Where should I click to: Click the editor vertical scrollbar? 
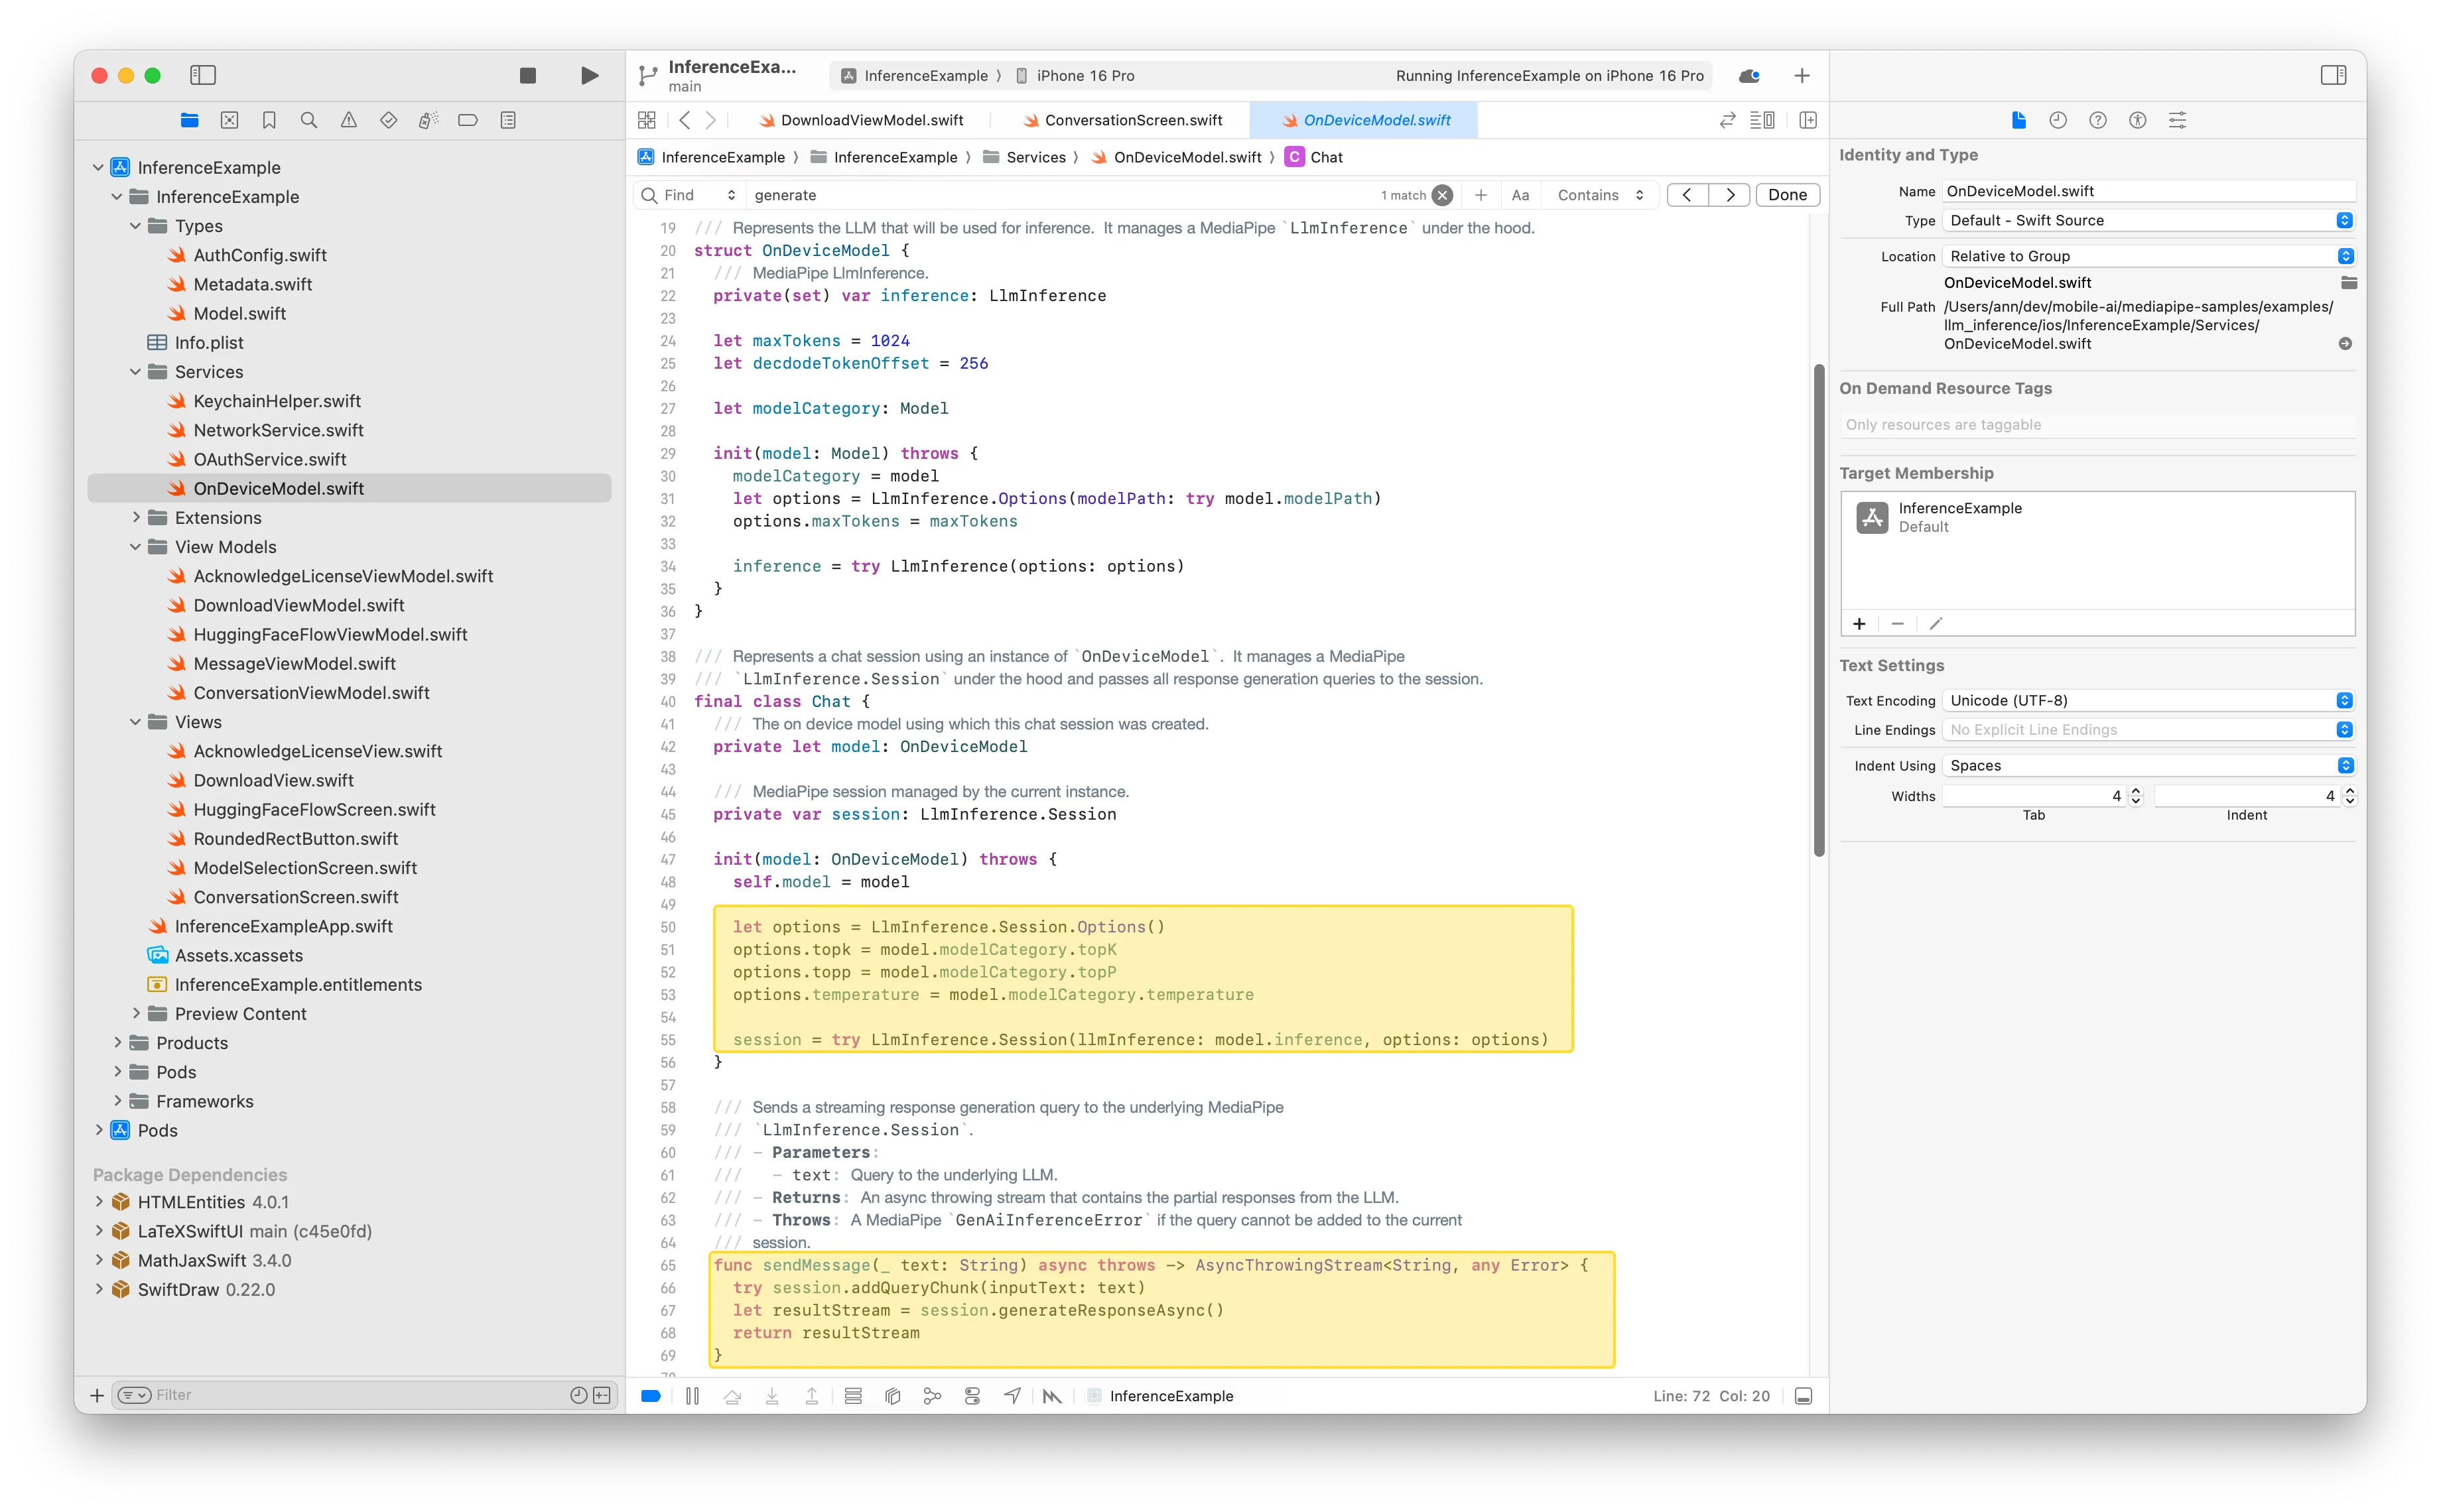pyautogui.click(x=1819, y=610)
